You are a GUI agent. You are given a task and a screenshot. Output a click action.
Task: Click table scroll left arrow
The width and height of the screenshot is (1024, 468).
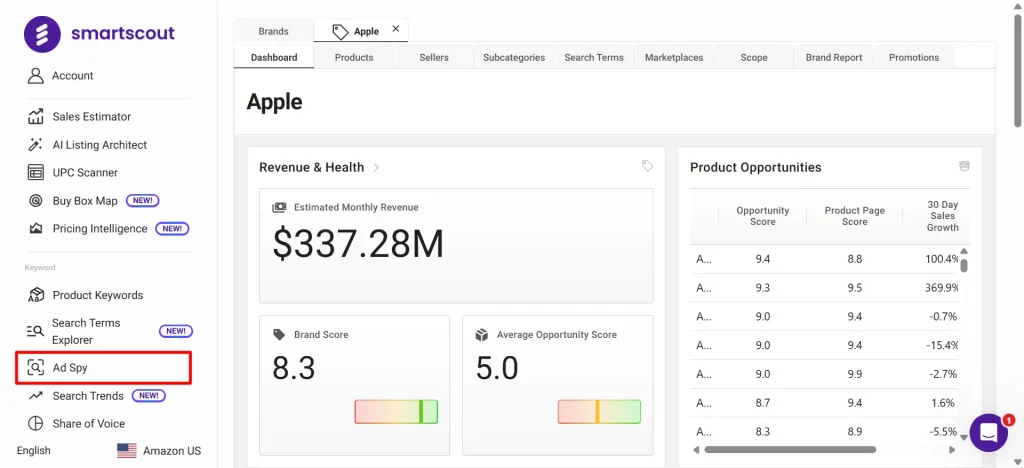(696, 450)
